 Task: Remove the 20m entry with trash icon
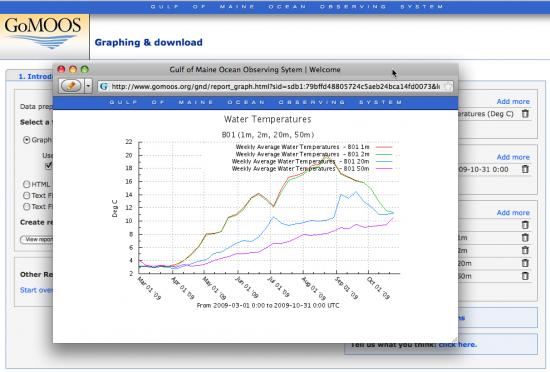tap(525, 263)
